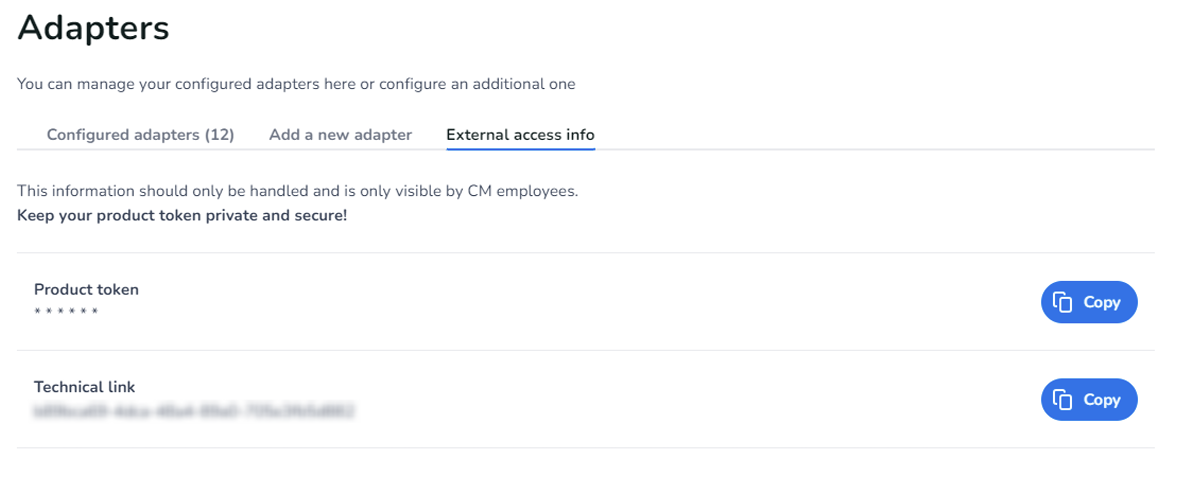
Task: Click the copy icon beside Product token
Action: [1063, 302]
